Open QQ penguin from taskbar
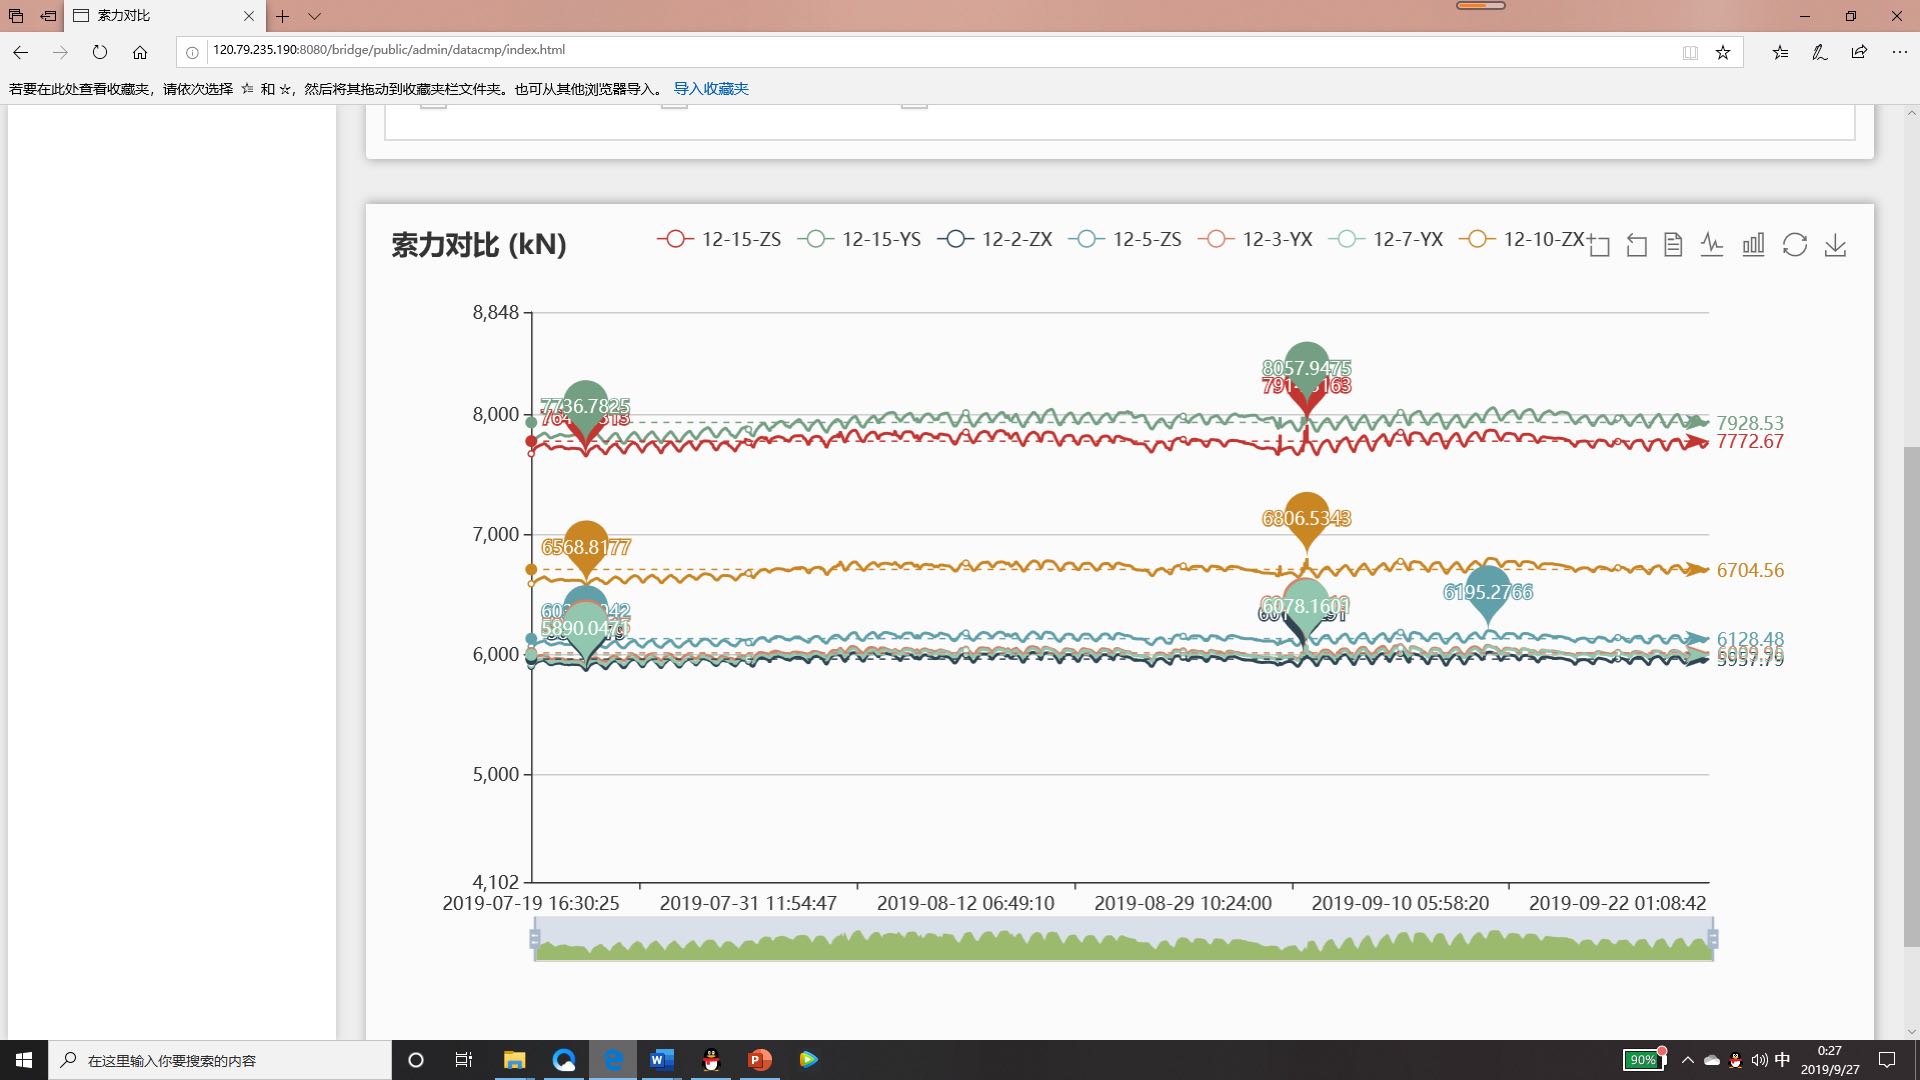 [711, 1060]
